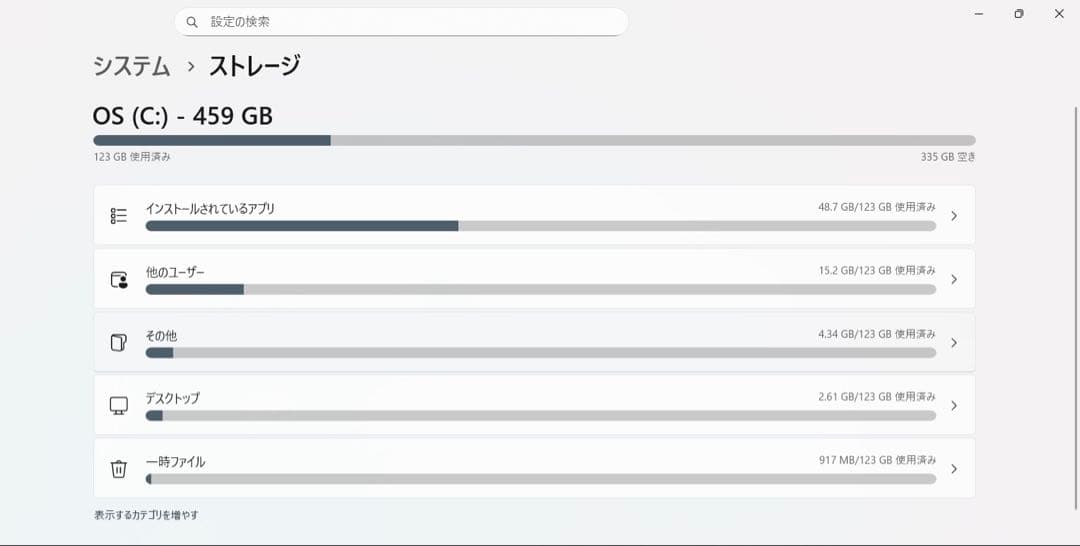This screenshot has width=1080, height=546.
Task: Click the インストールされているアプリ usage bar
Action: [540, 226]
